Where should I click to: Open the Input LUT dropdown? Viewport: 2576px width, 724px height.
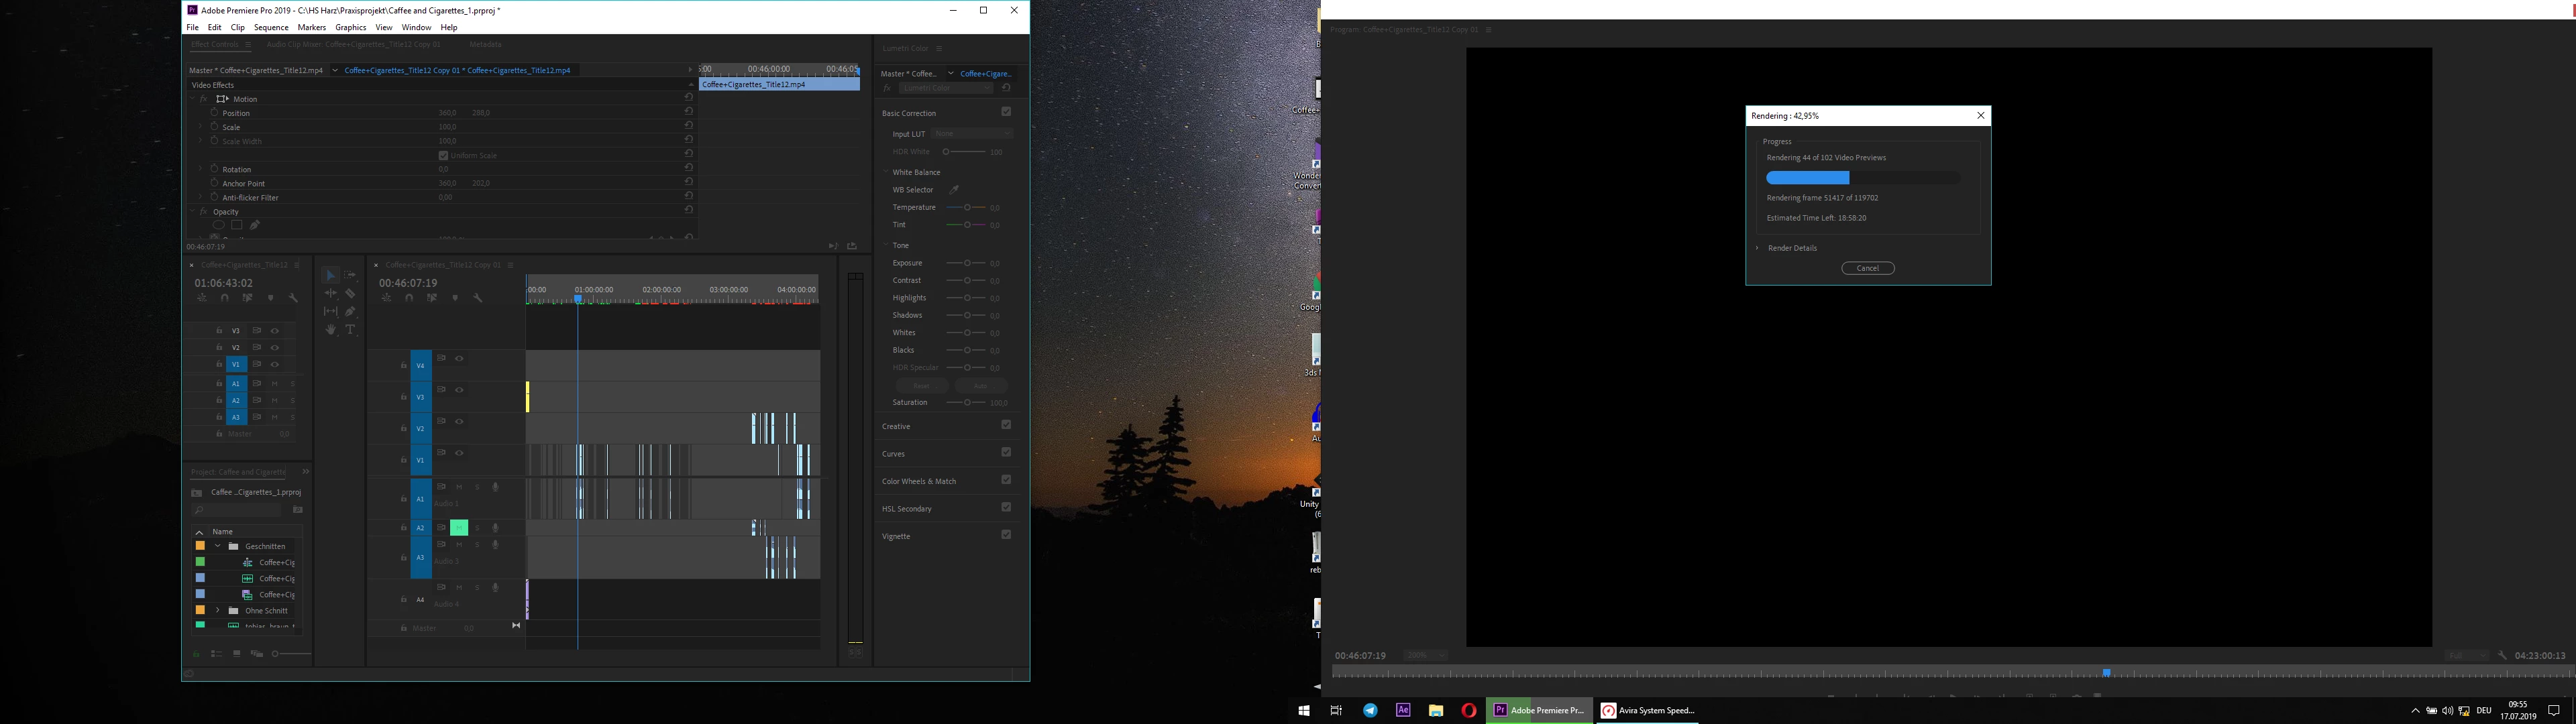coord(972,134)
